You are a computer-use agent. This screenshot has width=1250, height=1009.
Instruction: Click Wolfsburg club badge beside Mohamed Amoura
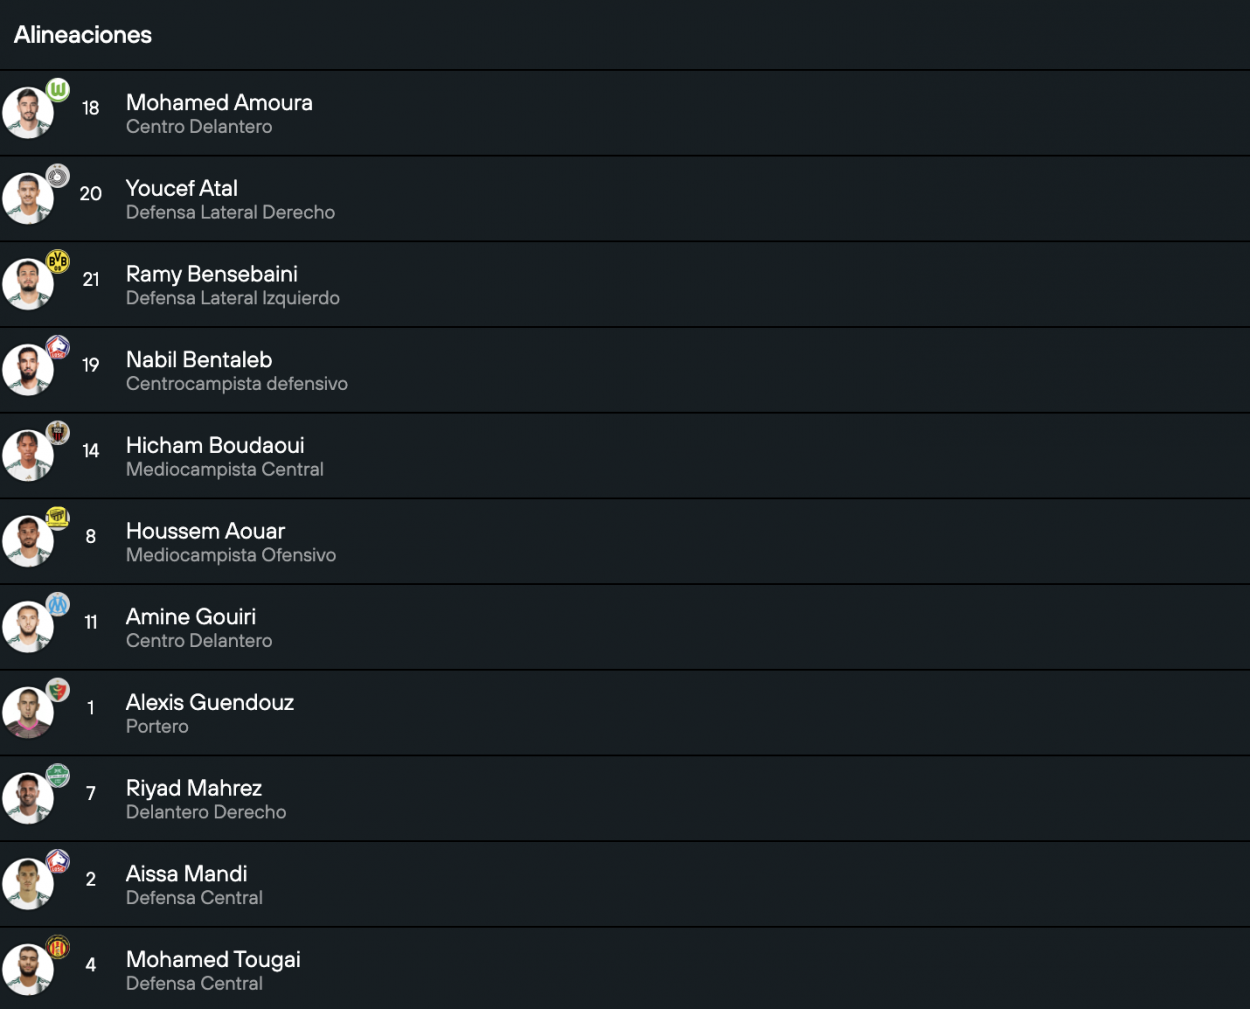[x=58, y=90]
